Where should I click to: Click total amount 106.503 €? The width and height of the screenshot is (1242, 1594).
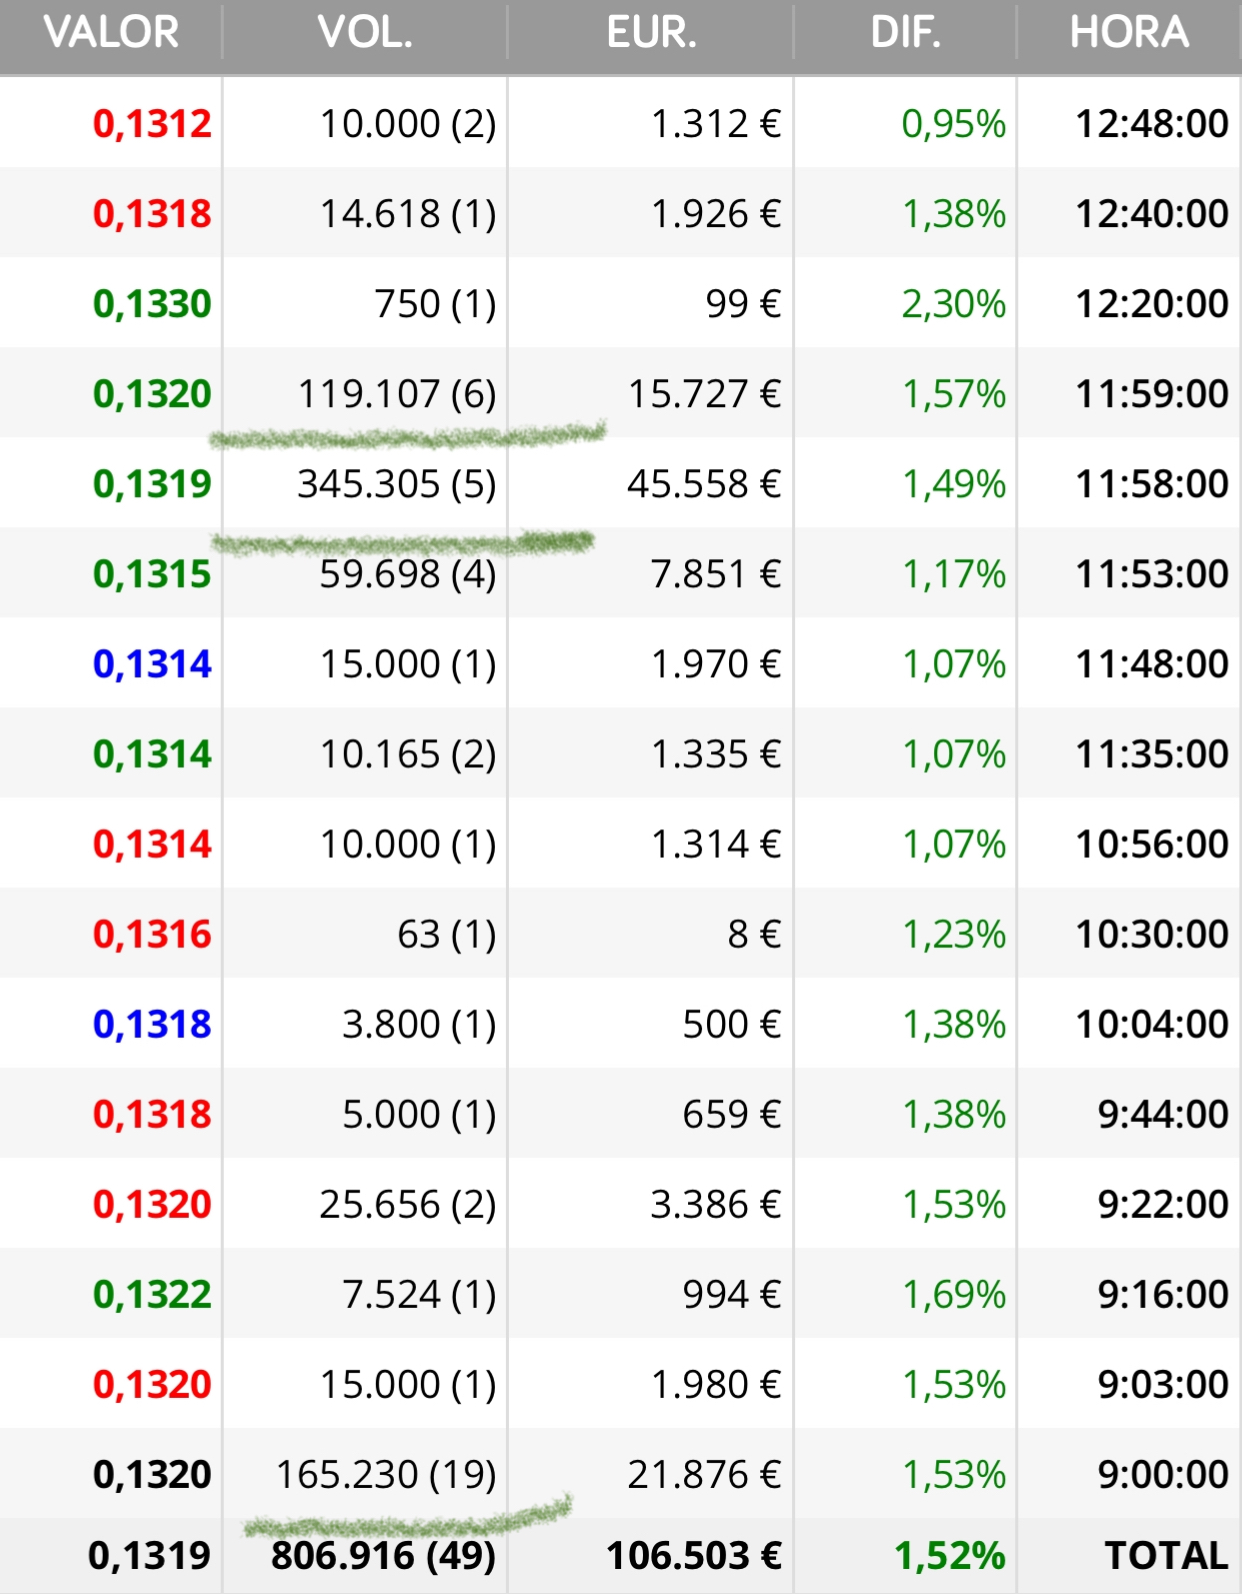click(x=694, y=1555)
